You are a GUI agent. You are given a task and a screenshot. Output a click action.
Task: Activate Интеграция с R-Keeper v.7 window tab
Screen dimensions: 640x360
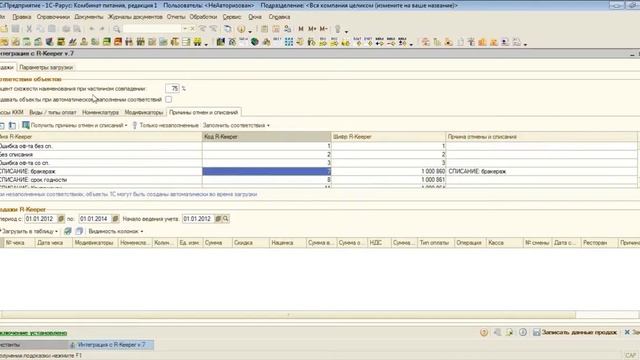click(111, 345)
